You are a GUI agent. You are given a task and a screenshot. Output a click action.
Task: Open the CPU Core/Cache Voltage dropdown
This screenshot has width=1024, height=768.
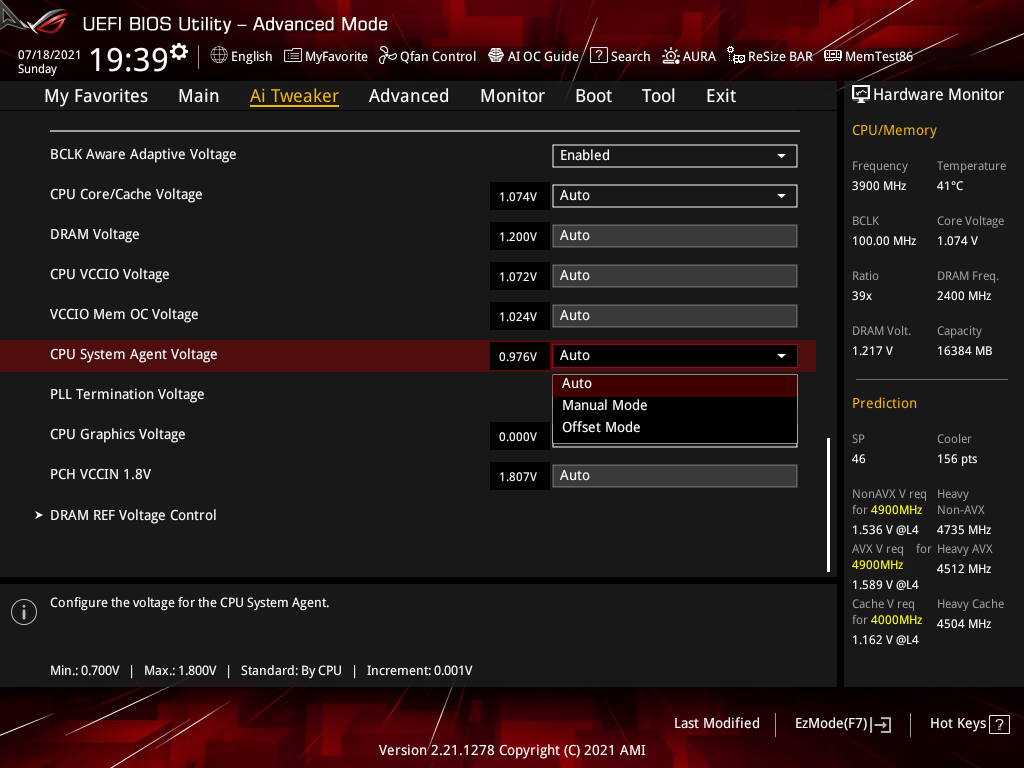[674, 196]
